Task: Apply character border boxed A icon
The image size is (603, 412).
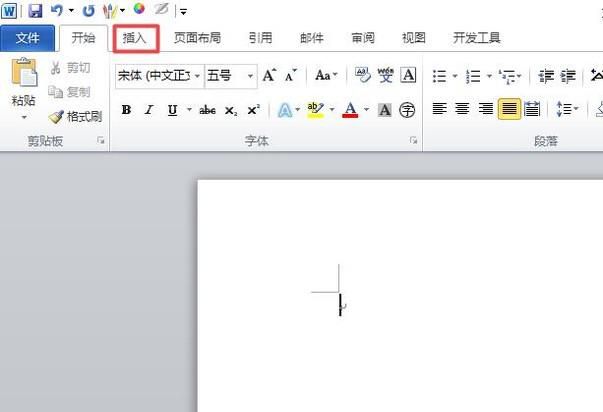Action: tap(408, 75)
